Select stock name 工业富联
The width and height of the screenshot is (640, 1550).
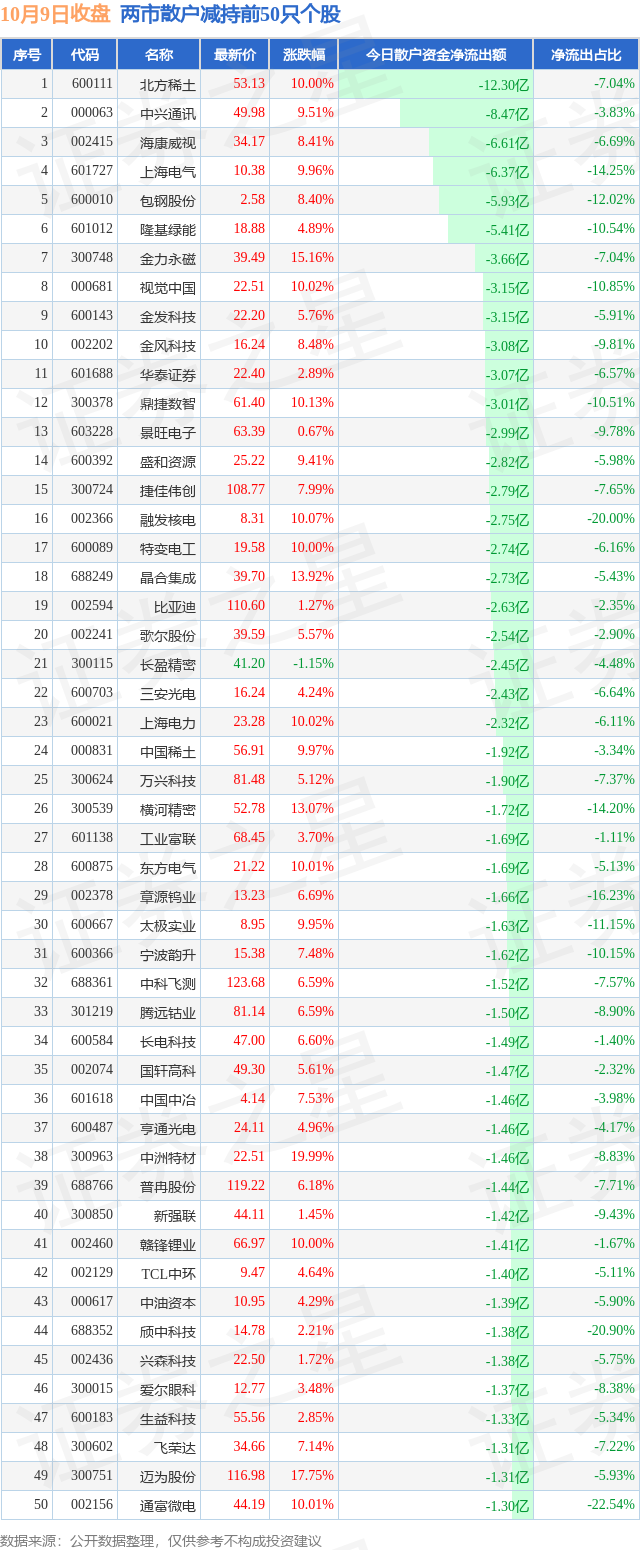168,838
